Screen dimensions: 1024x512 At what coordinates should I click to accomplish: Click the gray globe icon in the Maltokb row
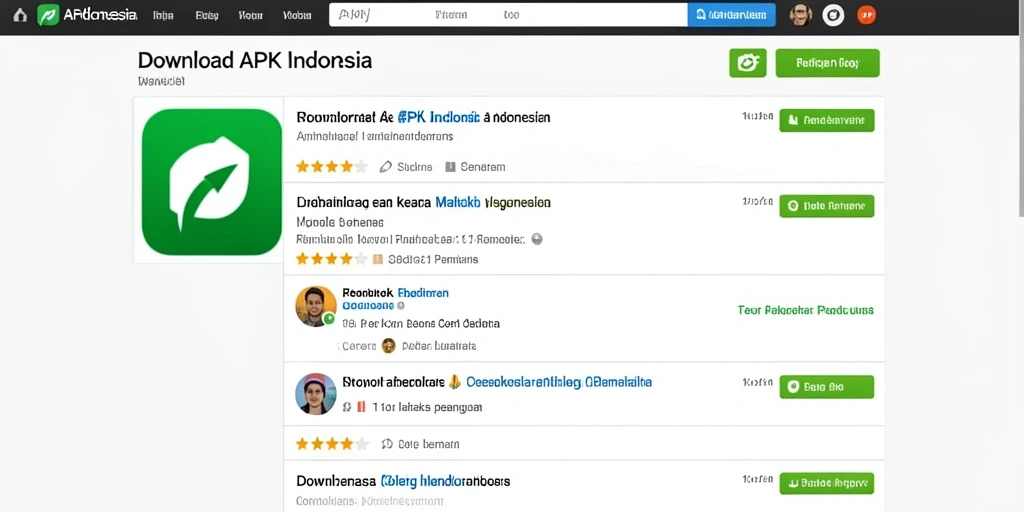537,239
